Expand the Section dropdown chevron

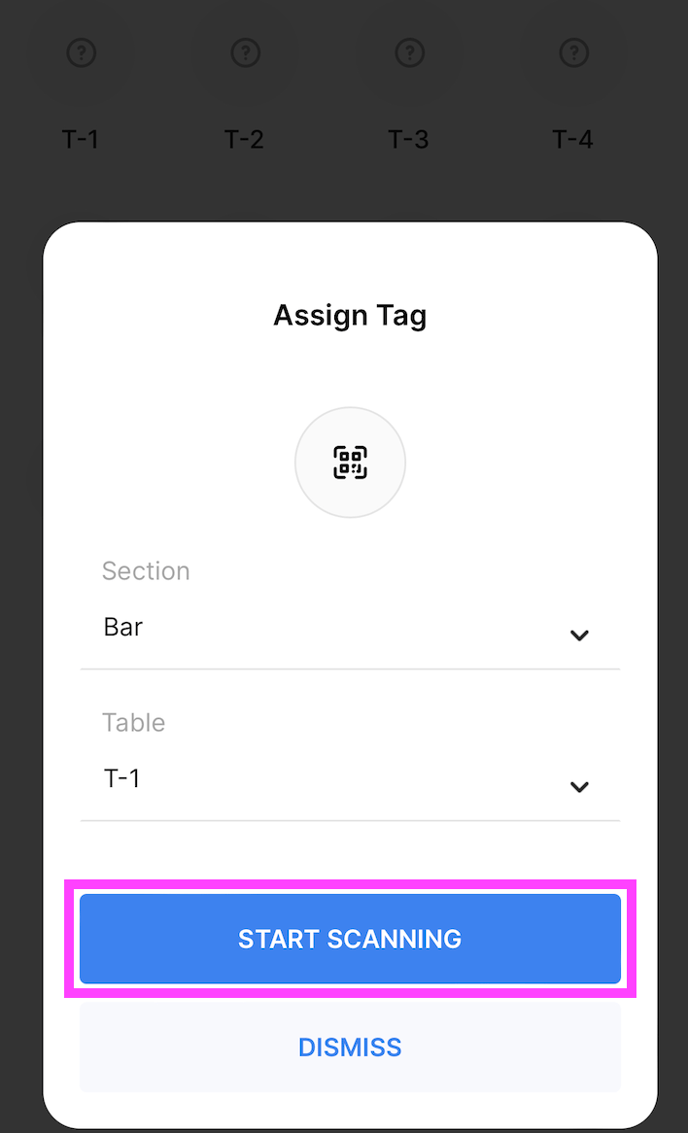[579, 635]
